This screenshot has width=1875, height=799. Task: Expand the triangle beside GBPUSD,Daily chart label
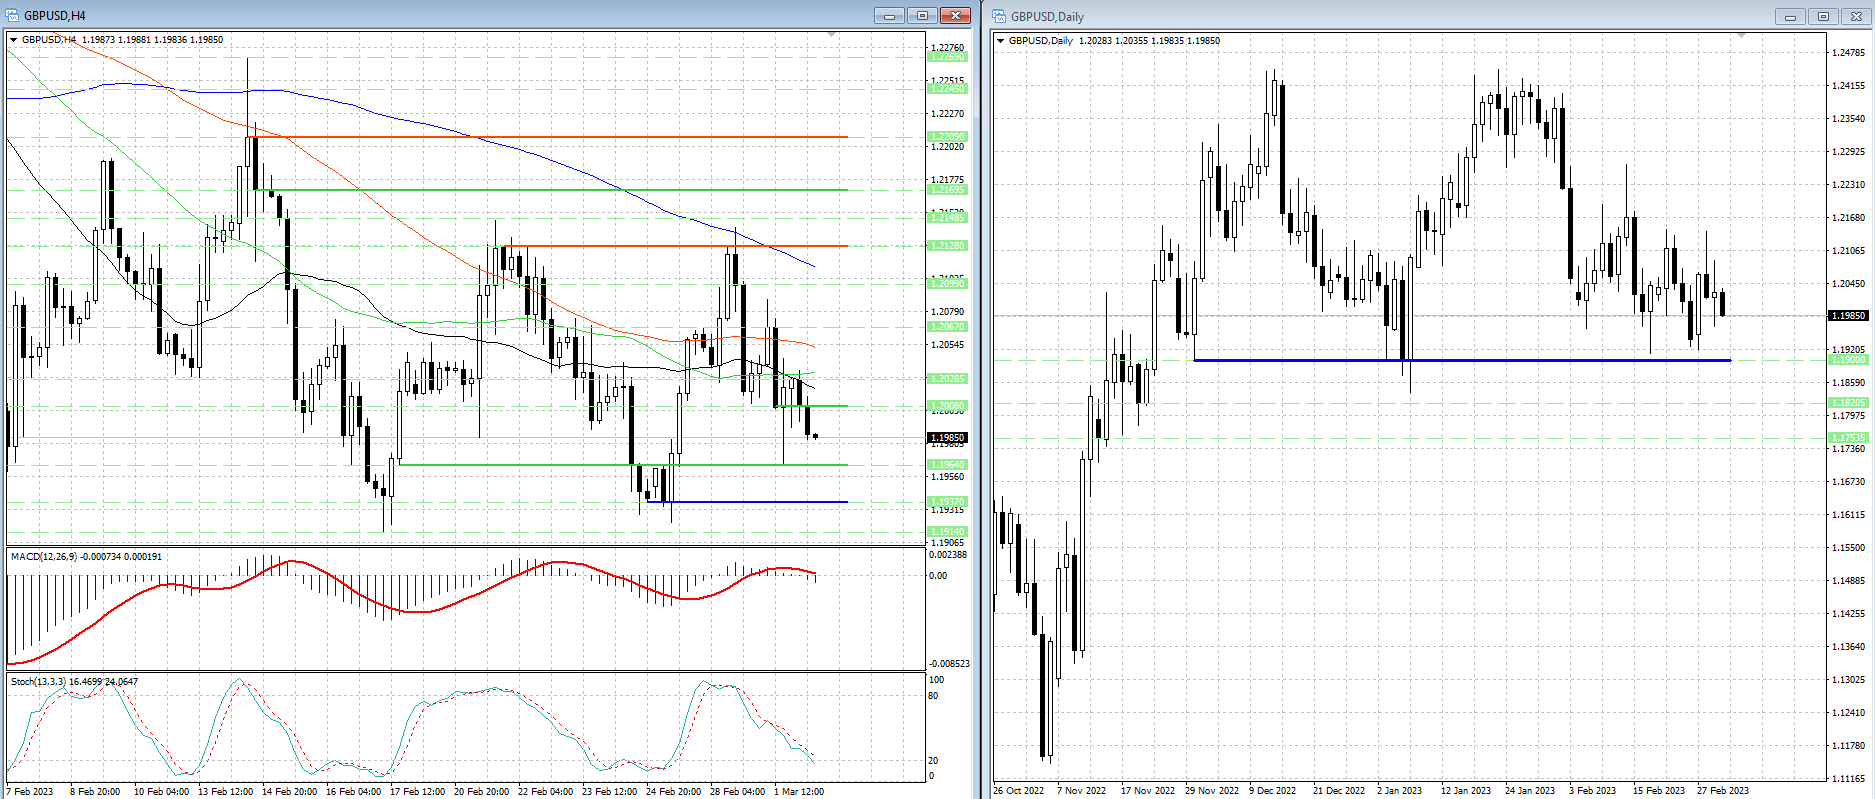coord(1001,41)
